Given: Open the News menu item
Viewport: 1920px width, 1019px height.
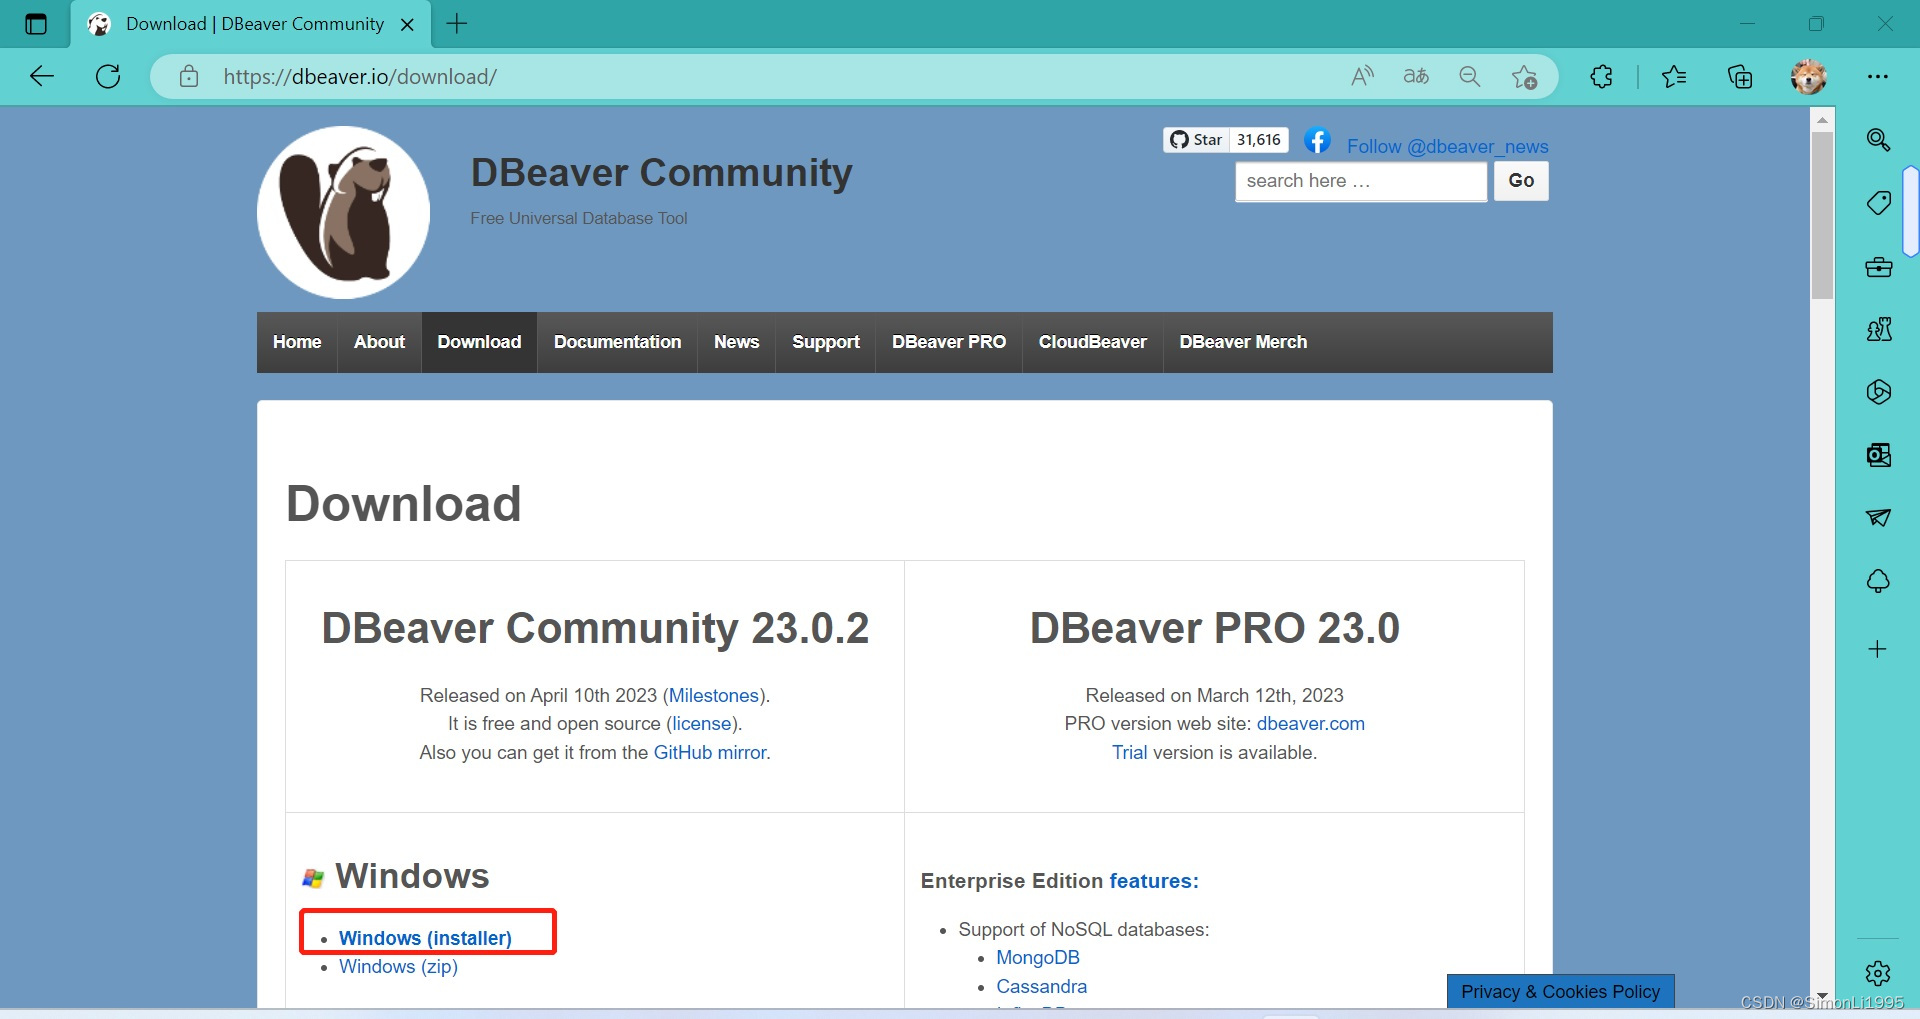Looking at the screenshot, I should pyautogui.click(x=736, y=342).
